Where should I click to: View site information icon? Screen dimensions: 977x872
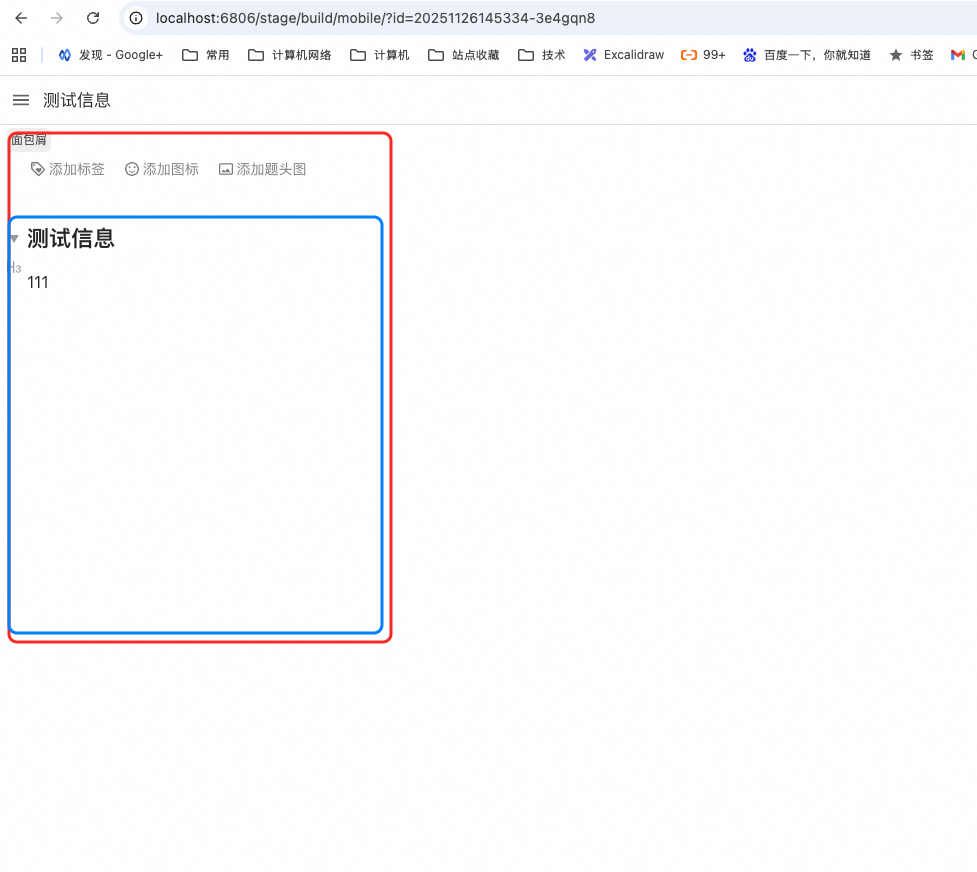coord(136,18)
